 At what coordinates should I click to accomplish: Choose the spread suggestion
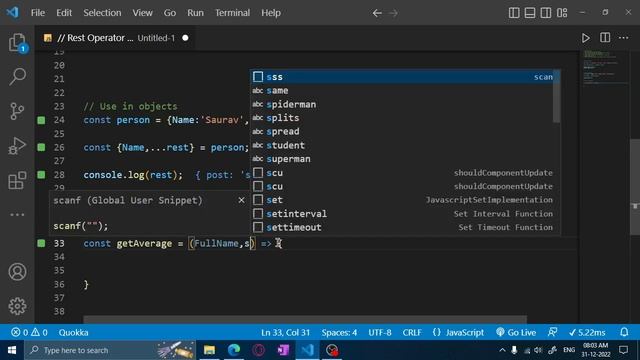[402, 131]
